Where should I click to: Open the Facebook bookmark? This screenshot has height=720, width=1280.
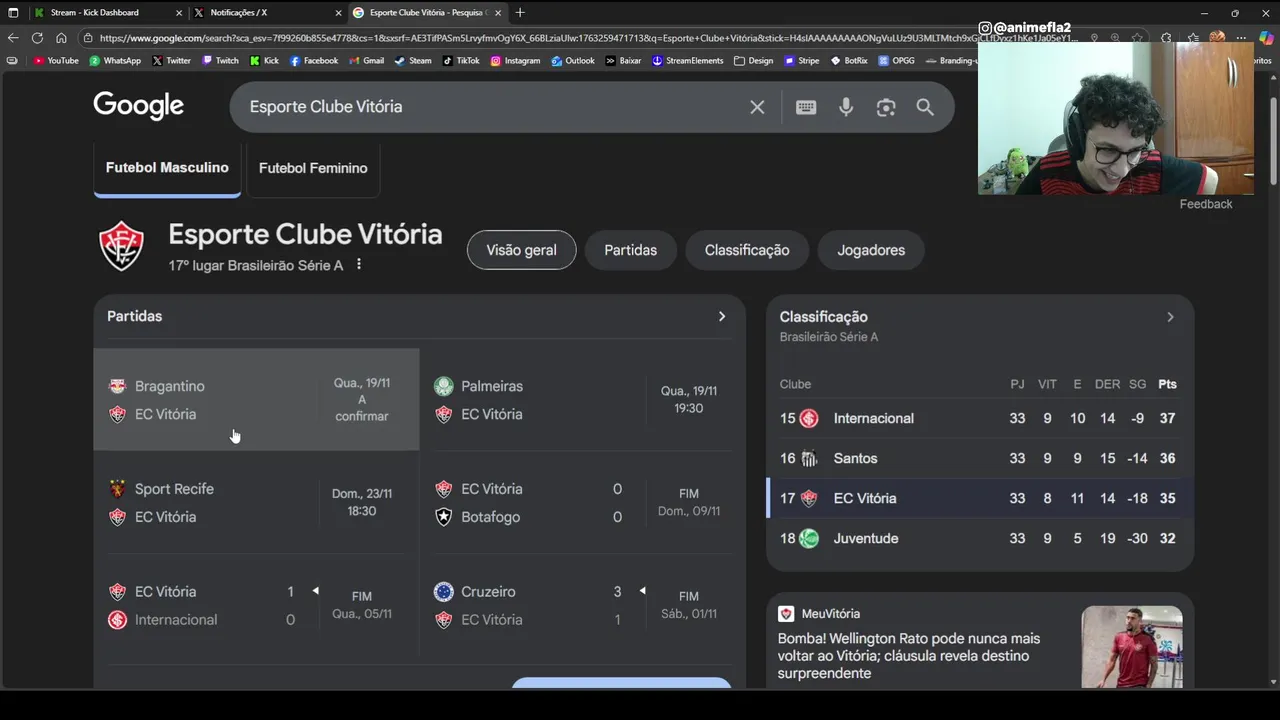pyautogui.click(x=314, y=60)
